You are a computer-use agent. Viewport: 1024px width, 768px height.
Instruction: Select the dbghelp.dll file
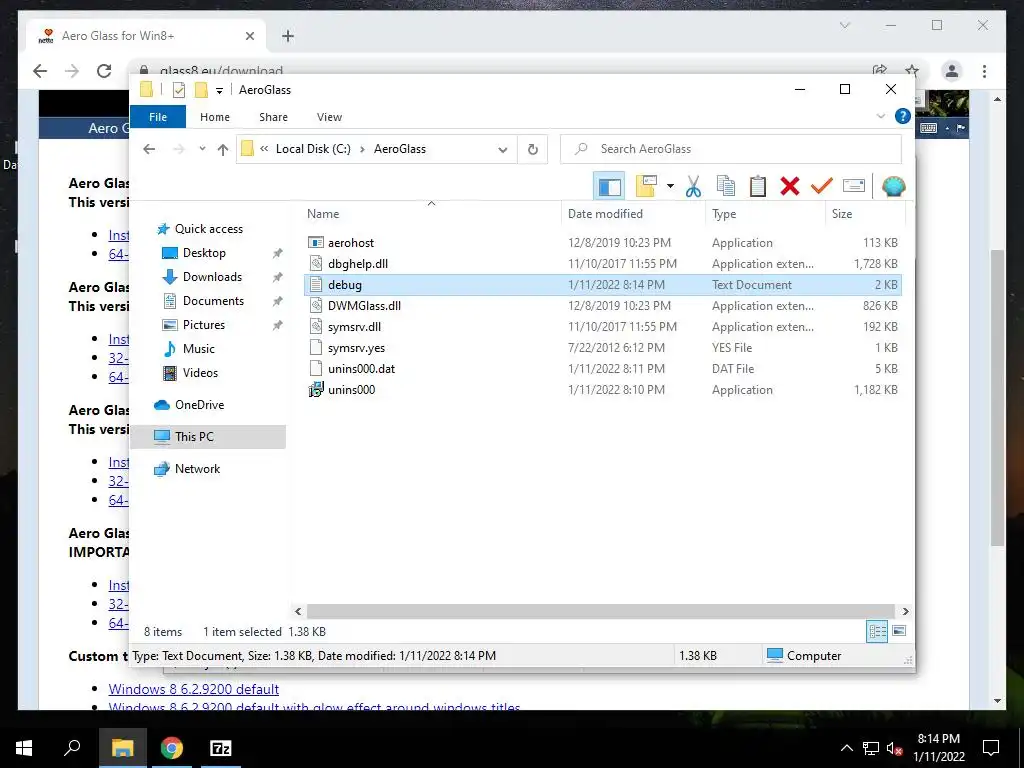click(602, 264)
